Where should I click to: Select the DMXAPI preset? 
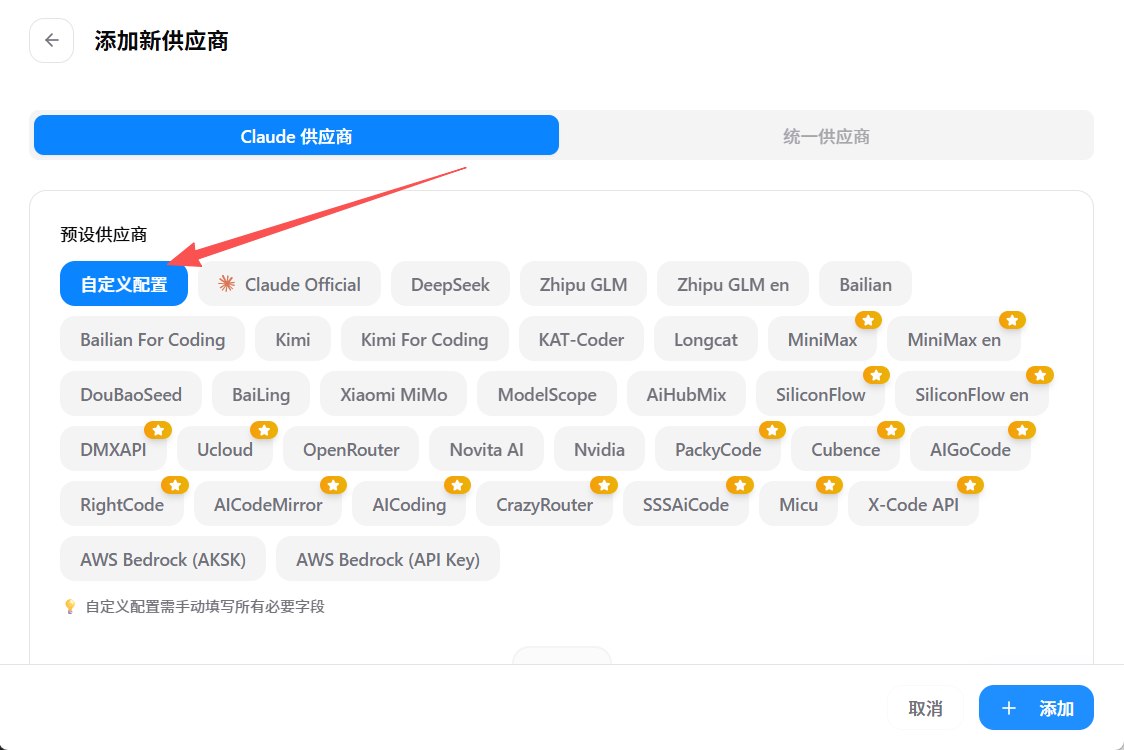113,450
